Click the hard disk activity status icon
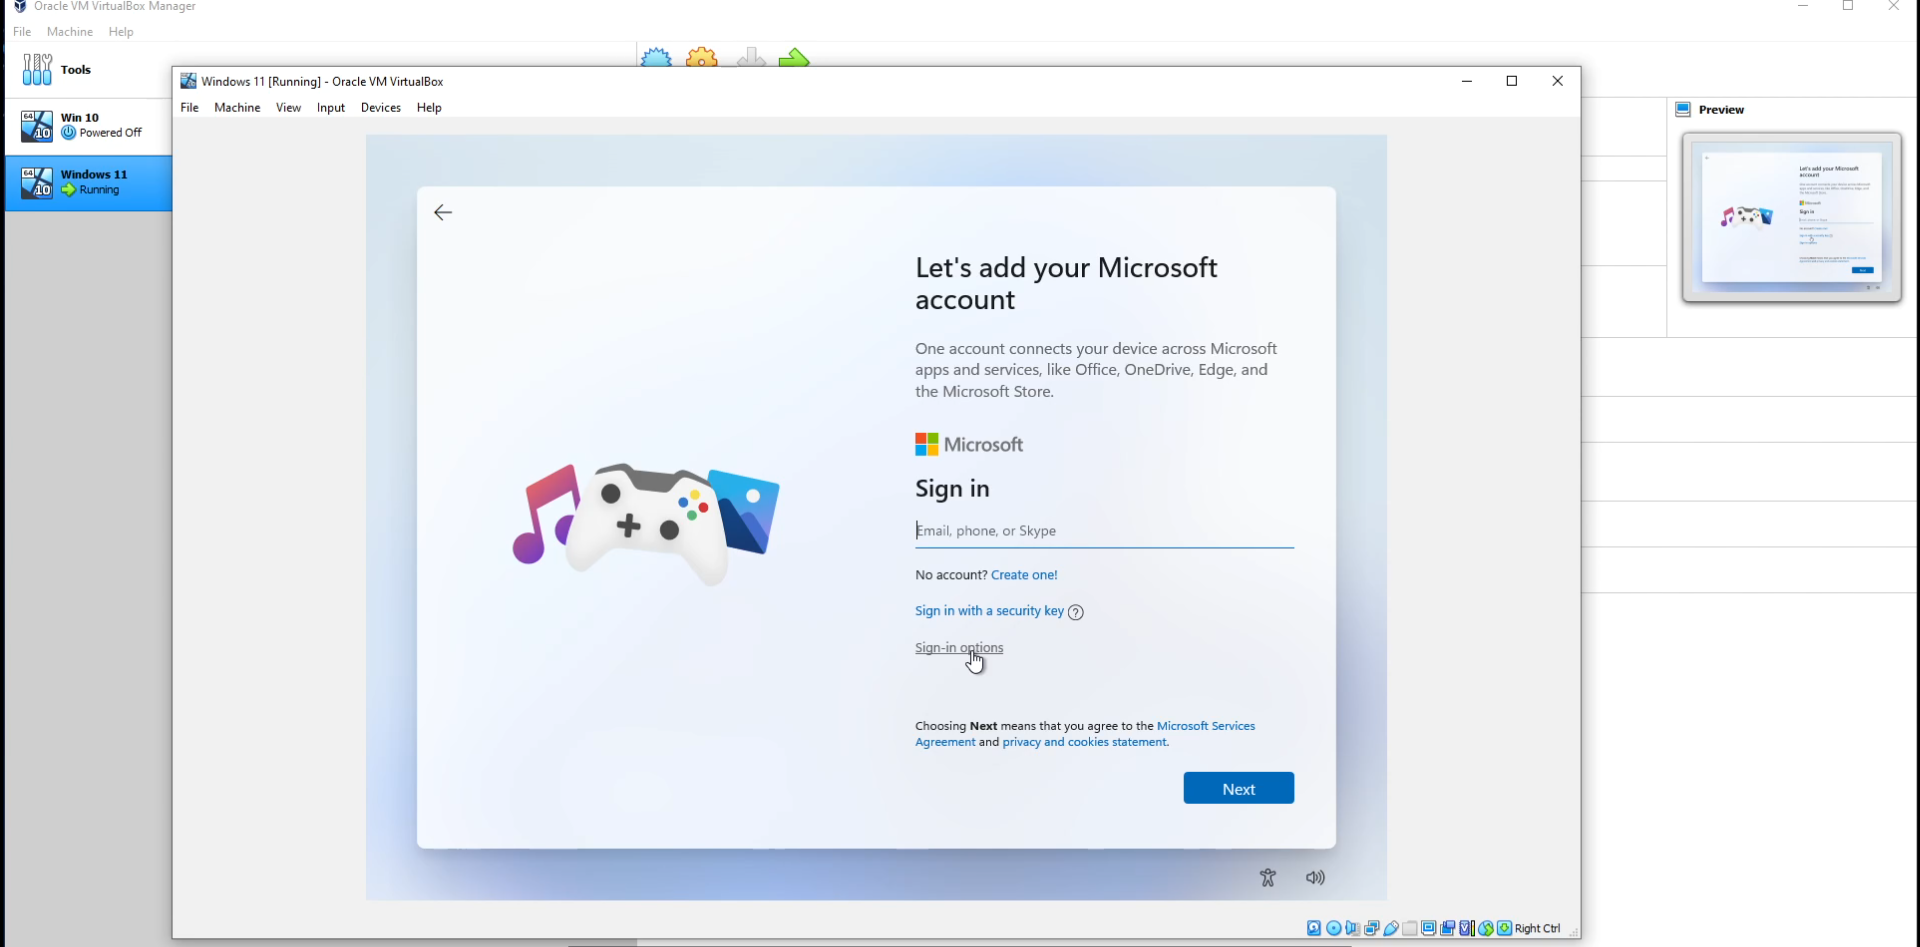 click(x=1314, y=928)
